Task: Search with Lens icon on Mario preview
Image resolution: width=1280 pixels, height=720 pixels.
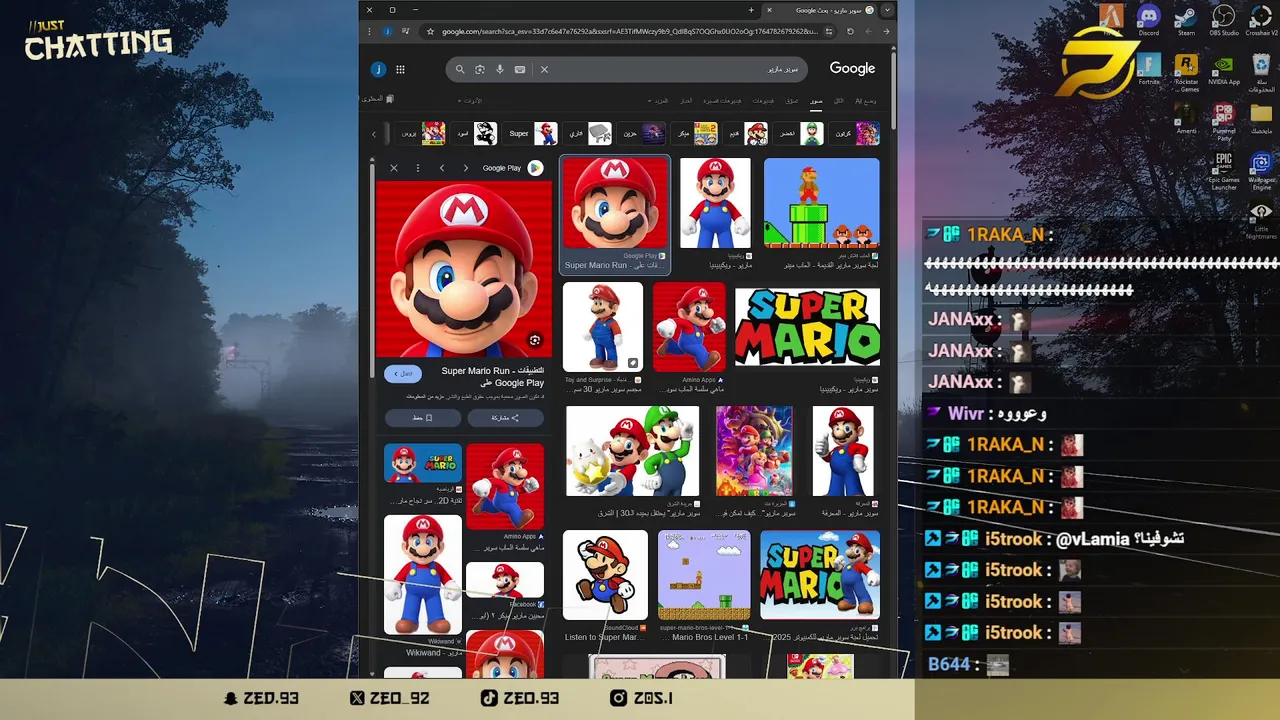Action: click(x=535, y=341)
